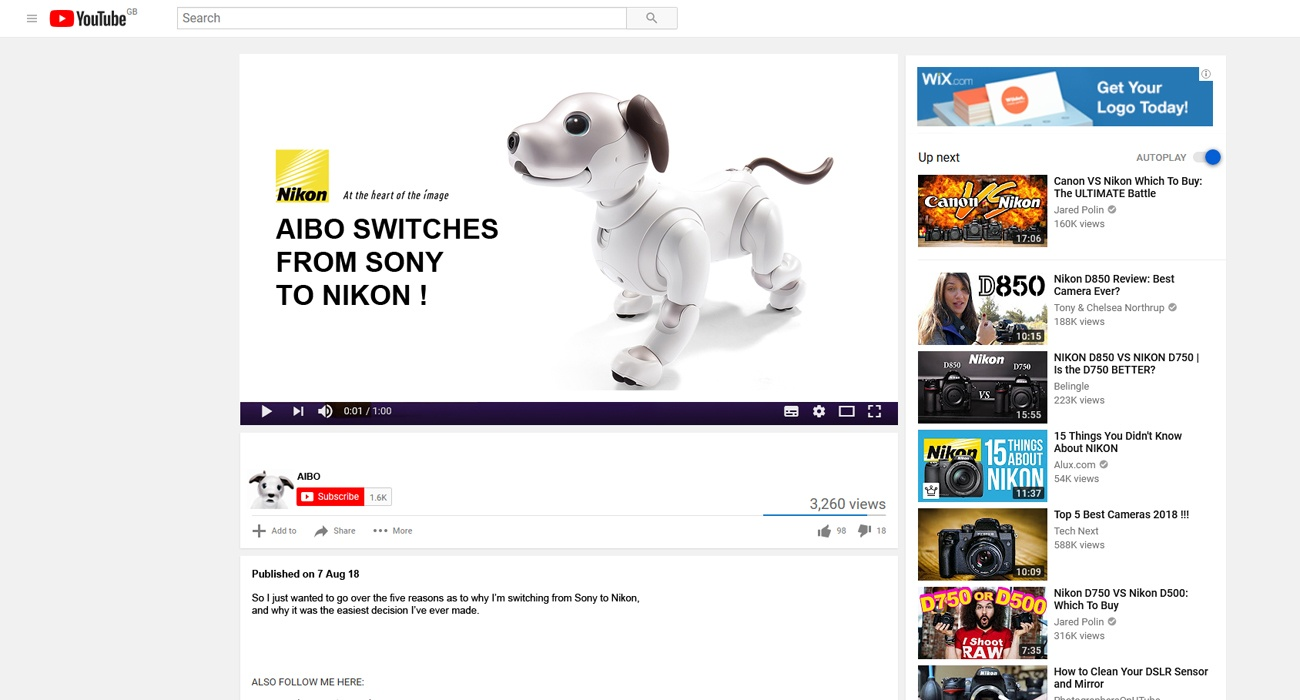Click the Add to plus icon
1300x700 pixels.
point(259,531)
